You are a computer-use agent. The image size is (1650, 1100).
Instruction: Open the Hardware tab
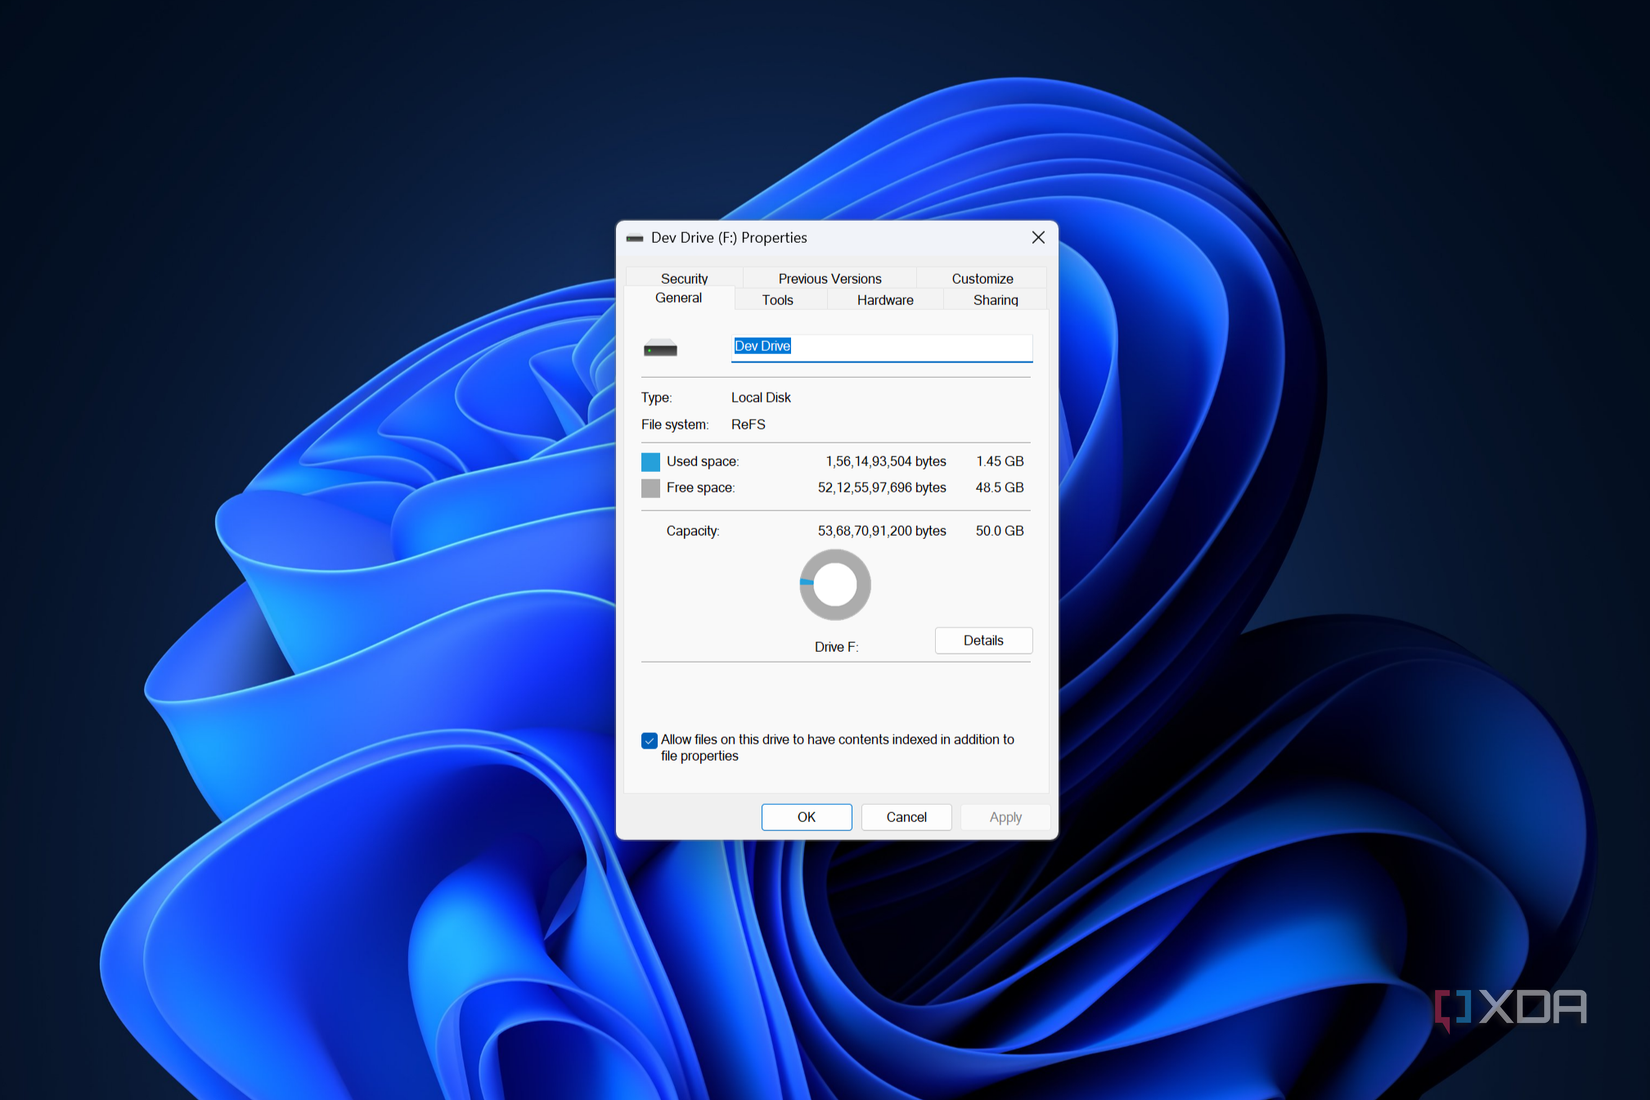pos(885,300)
